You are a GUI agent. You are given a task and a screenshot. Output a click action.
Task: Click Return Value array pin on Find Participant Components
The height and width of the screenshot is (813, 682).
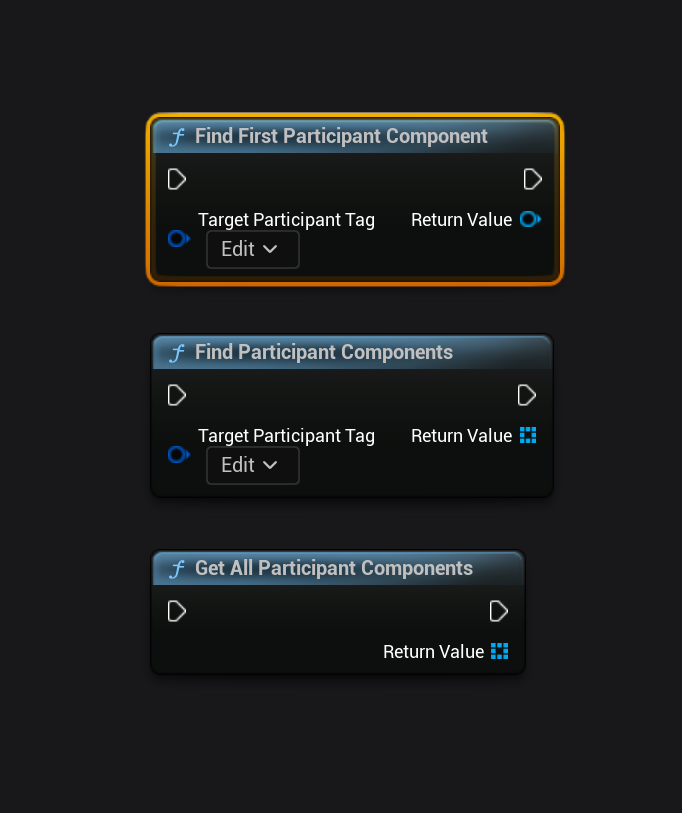(529, 435)
